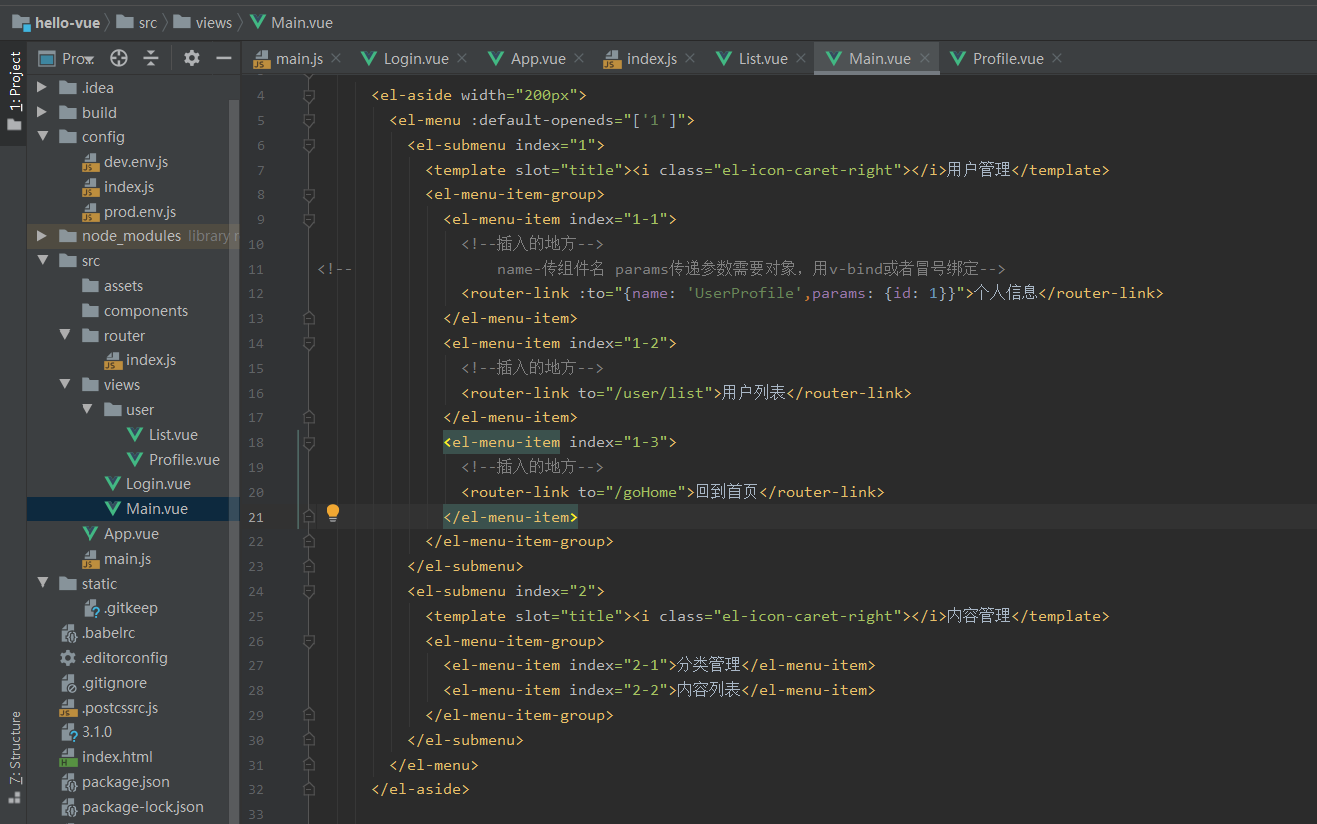Open Project panel settings gear
Image resolution: width=1317 pixels, height=824 pixels.
[192, 58]
